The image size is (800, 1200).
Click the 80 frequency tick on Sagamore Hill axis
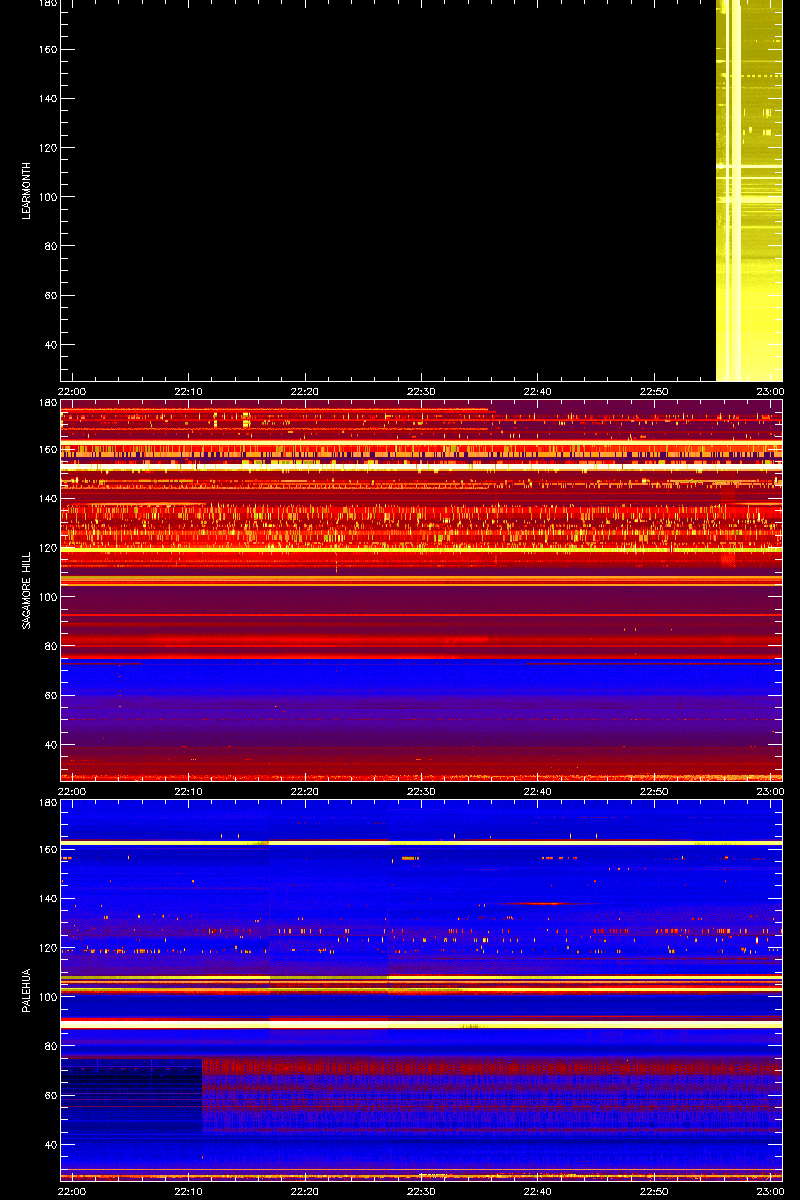[x=51, y=646]
